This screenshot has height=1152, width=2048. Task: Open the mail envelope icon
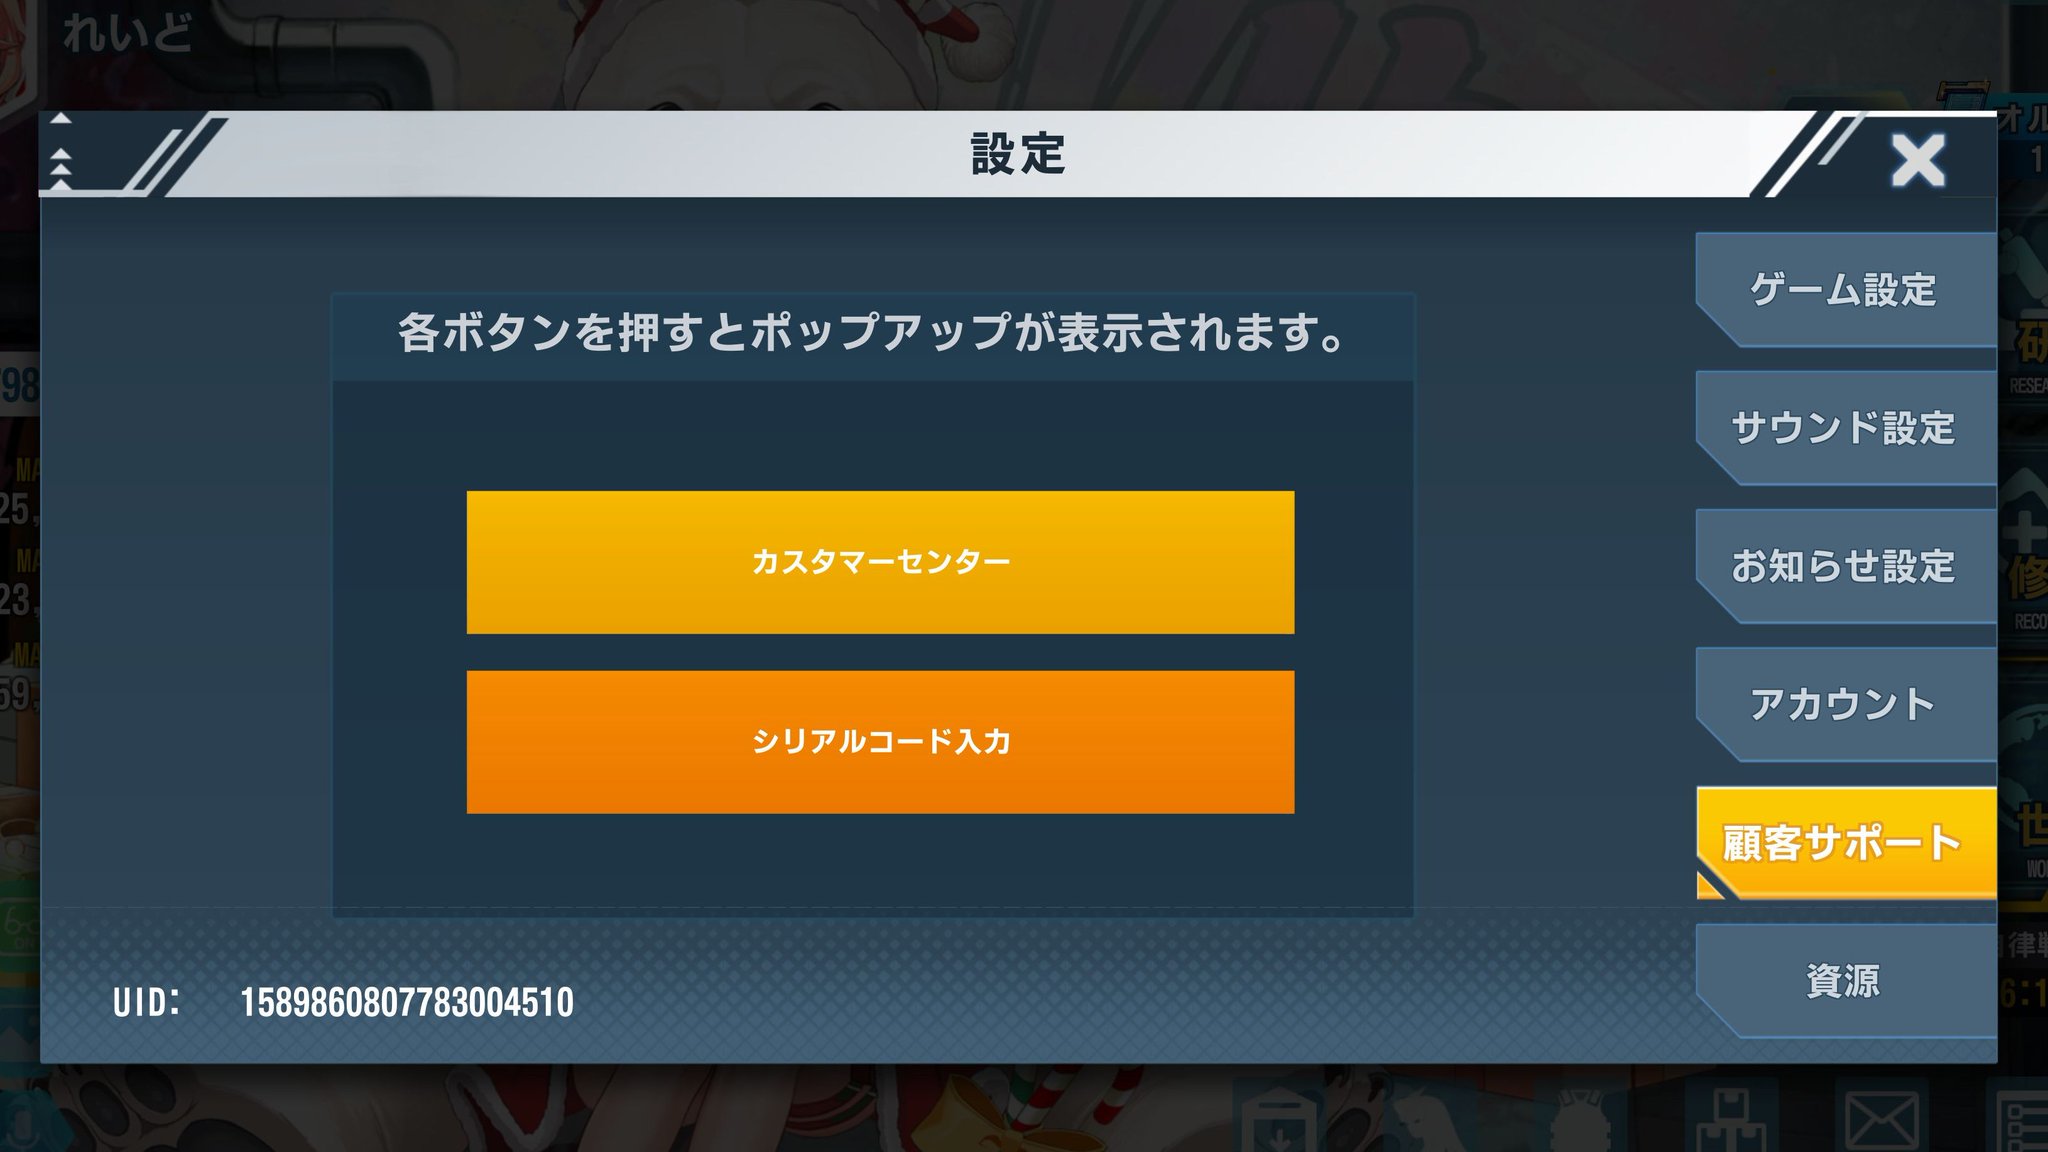point(1881,1121)
